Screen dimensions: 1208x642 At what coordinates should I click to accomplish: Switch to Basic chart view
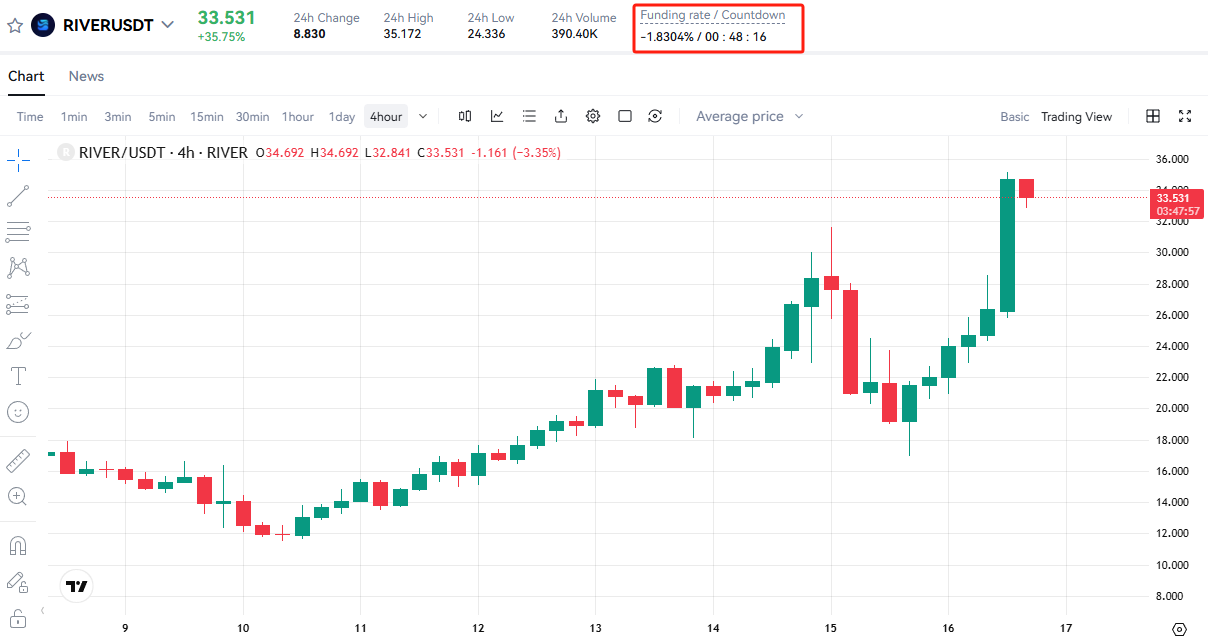[1014, 117]
